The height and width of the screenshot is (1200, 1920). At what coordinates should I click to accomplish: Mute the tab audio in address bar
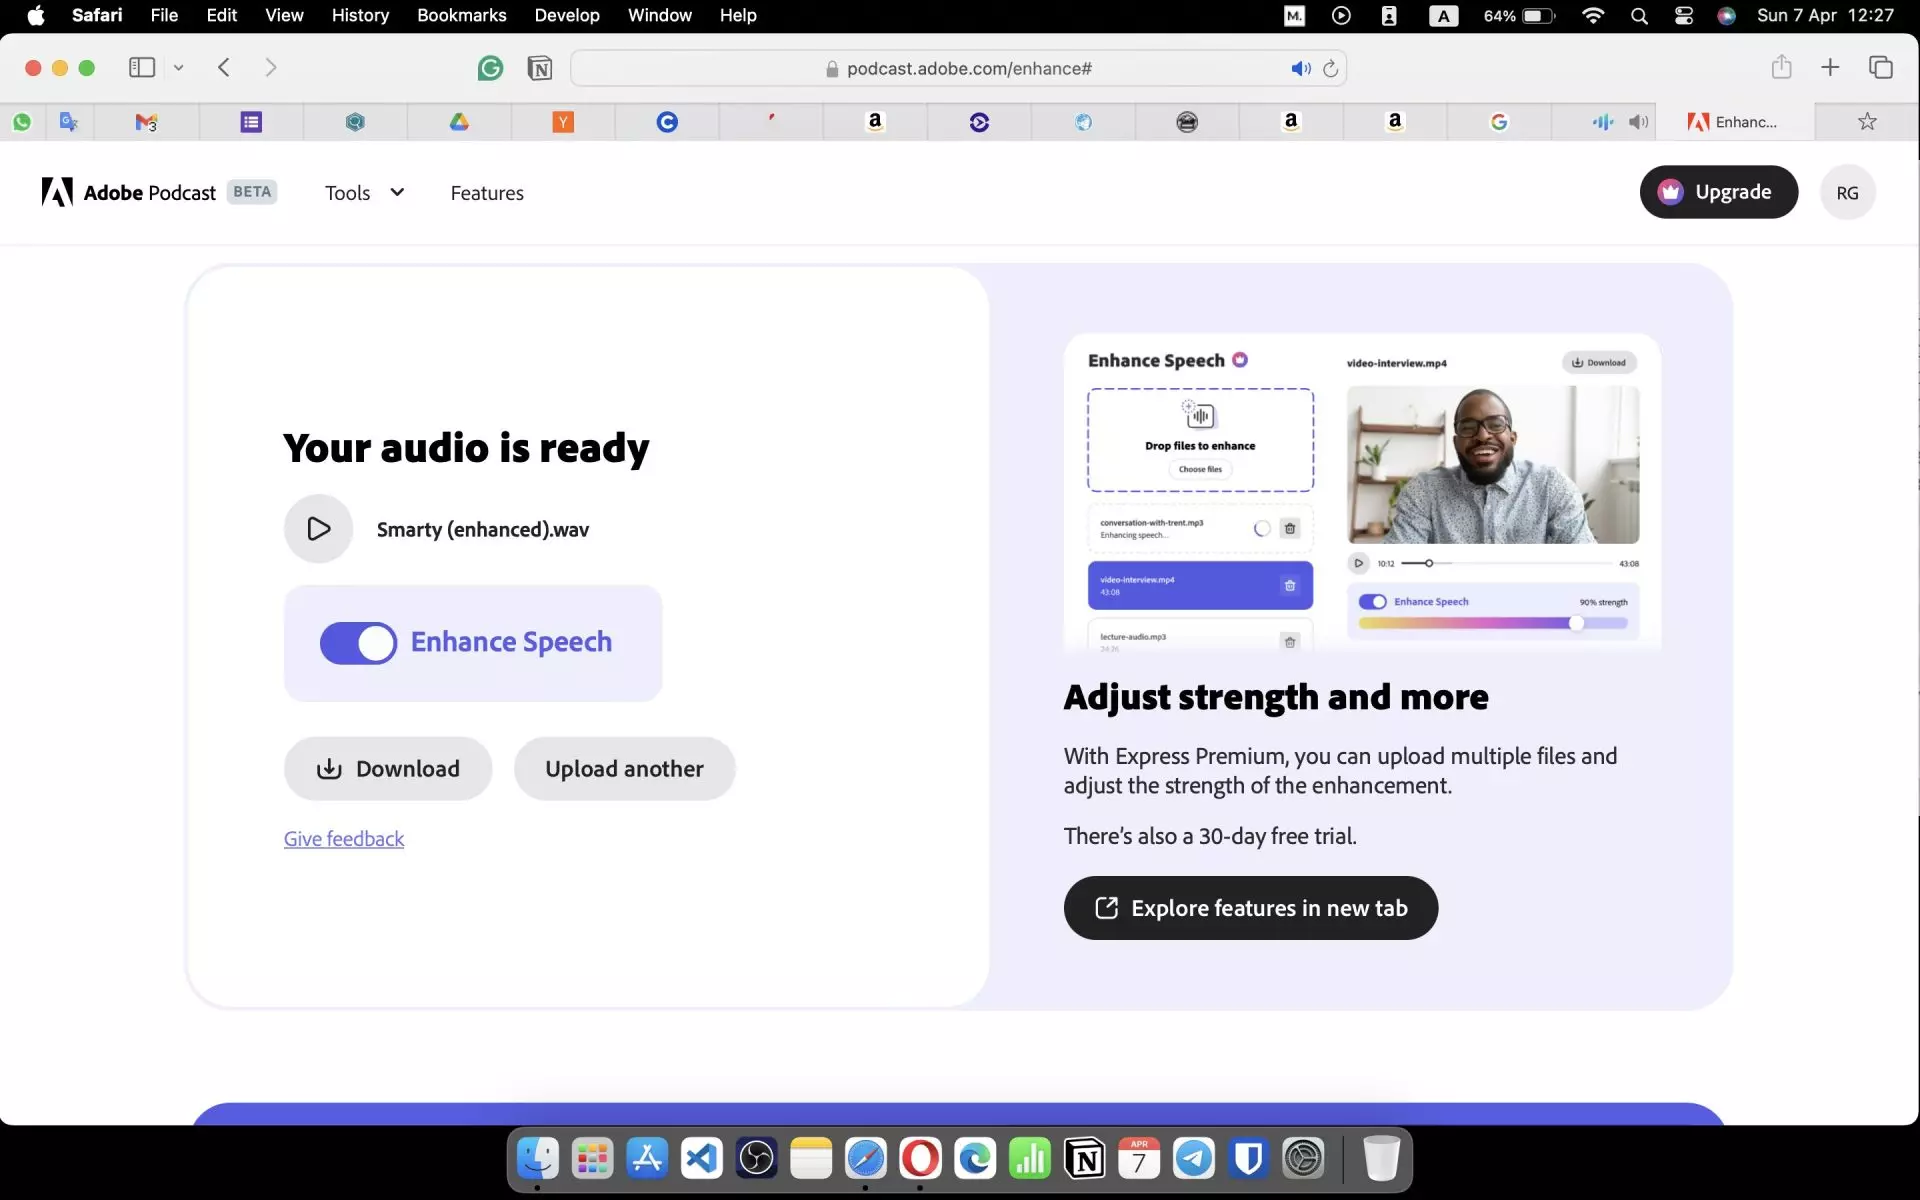tap(1300, 68)
